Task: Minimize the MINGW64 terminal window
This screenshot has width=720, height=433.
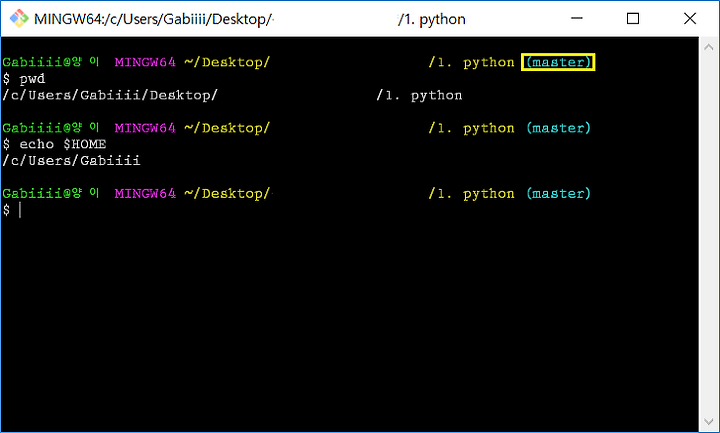Action: 577,19
